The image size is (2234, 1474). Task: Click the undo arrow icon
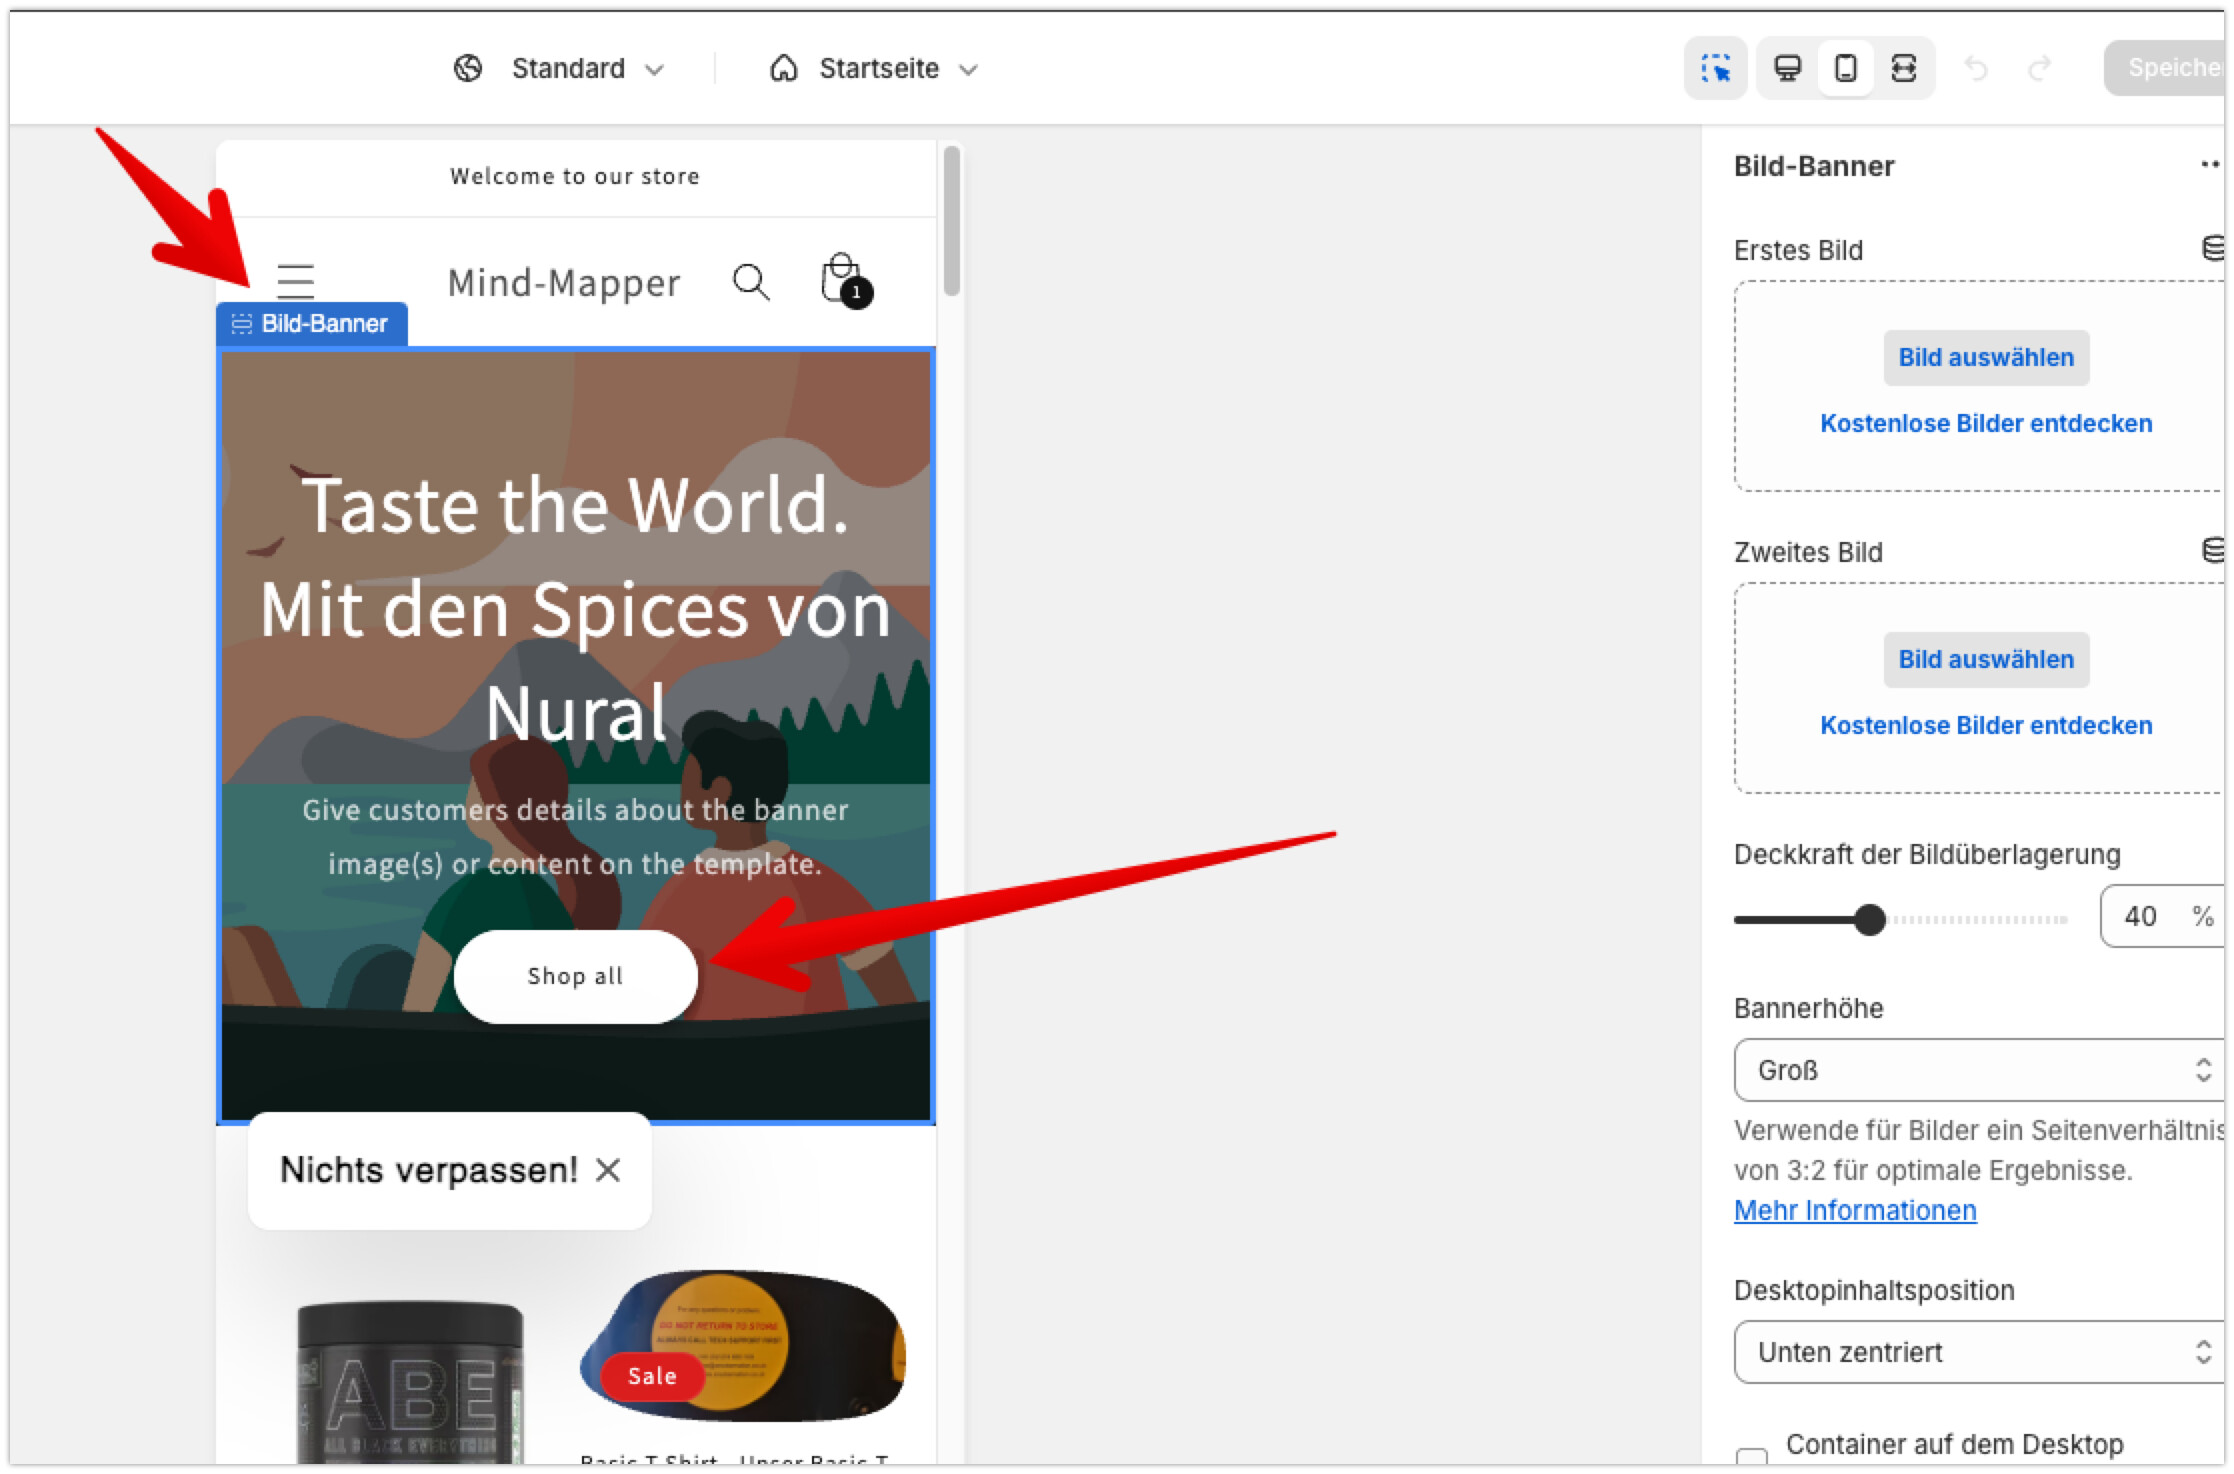point(1976,68)
